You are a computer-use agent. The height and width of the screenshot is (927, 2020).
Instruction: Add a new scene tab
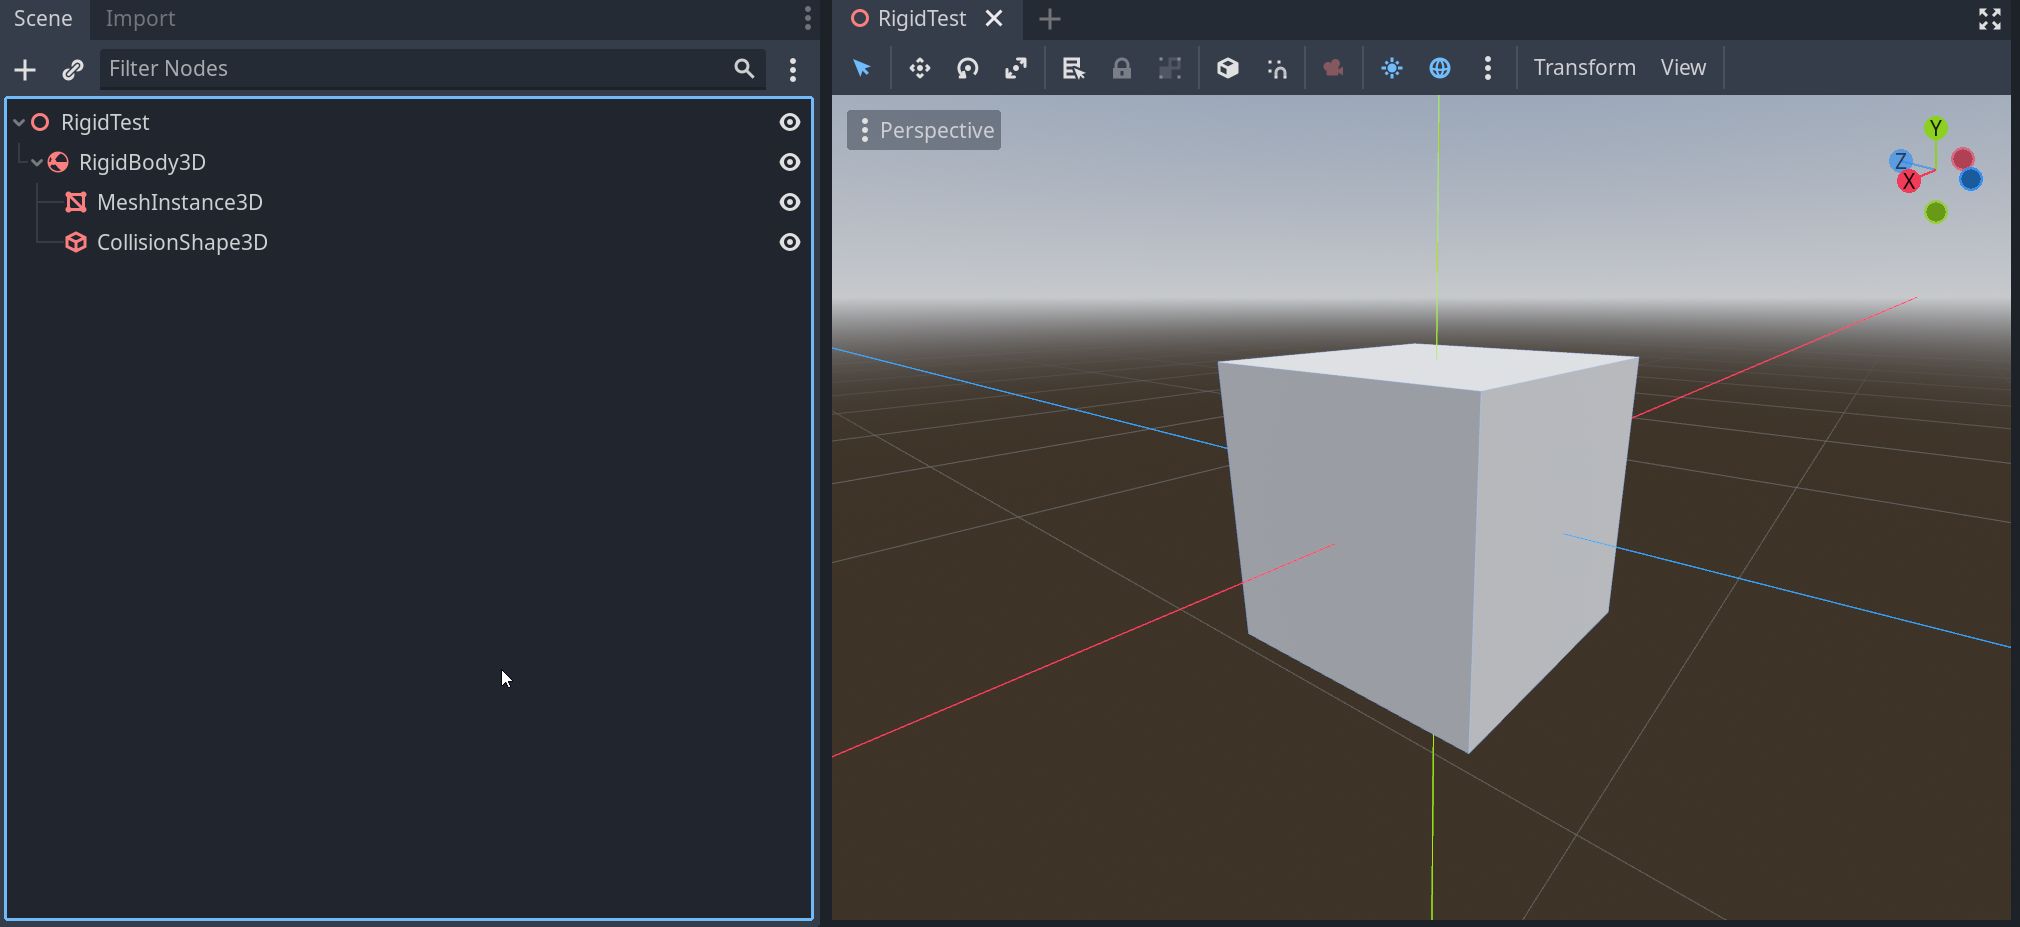click(1049, 19)
